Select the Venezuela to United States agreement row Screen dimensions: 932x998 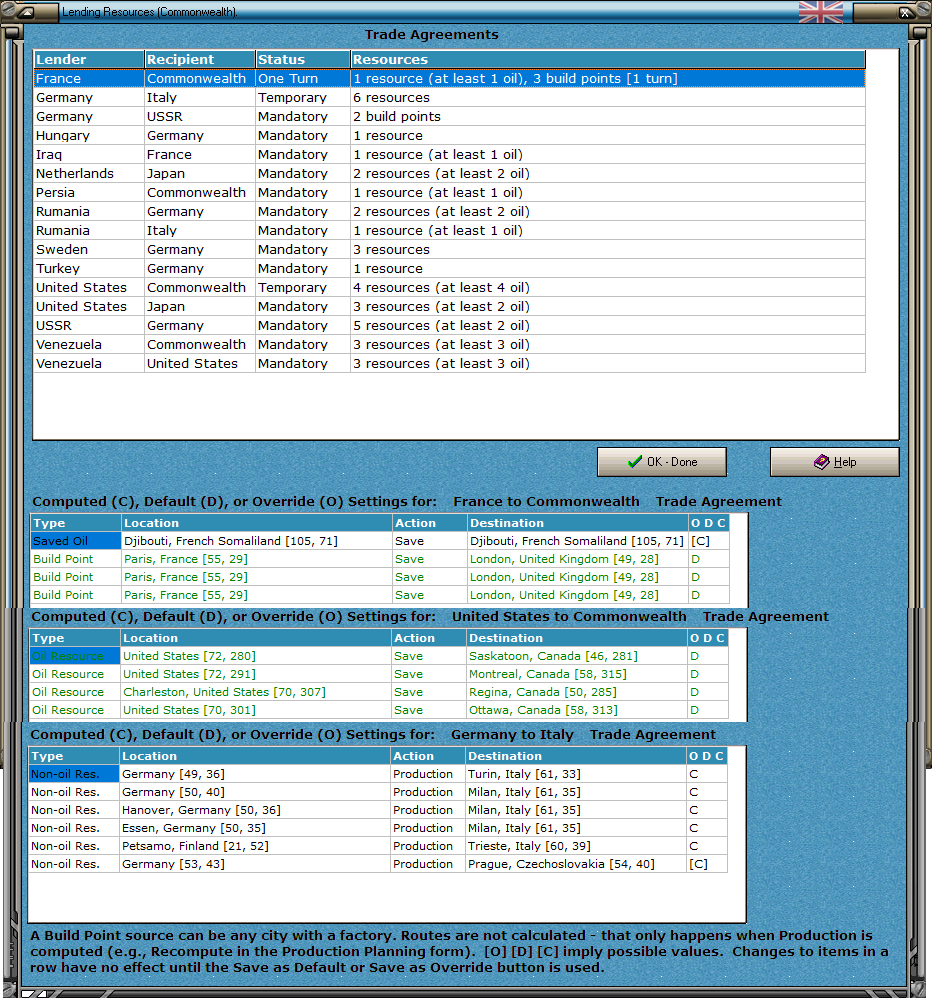click(x=449, y=363)
